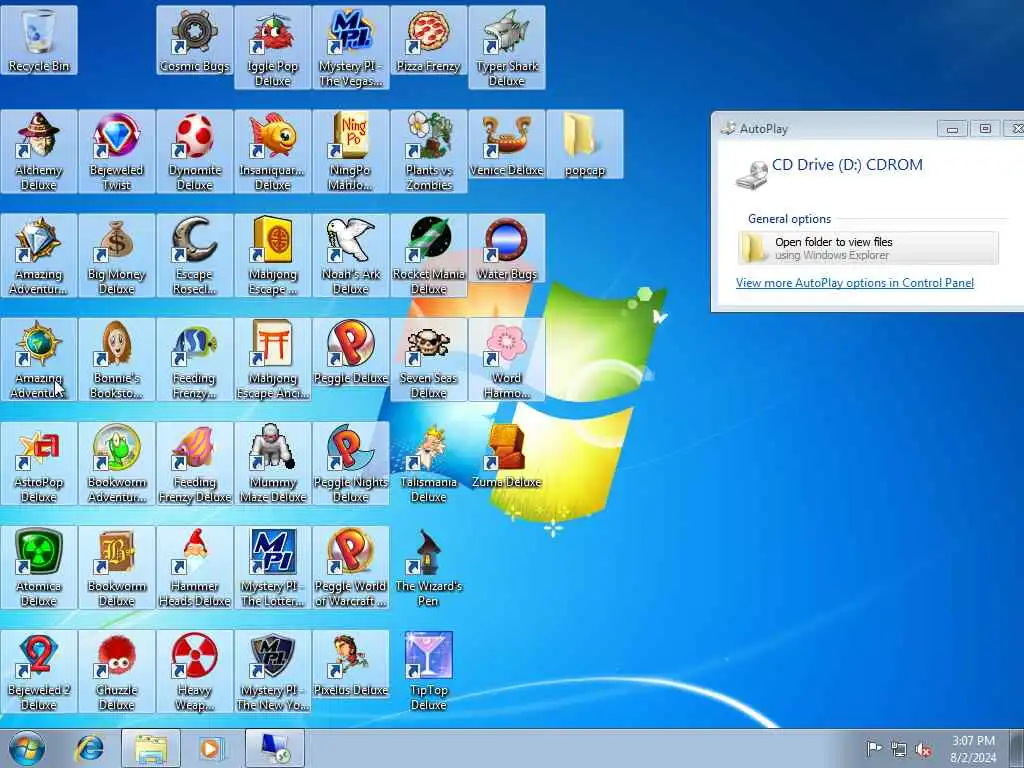The width and height of the screenshot is (1024, 768).
Task: Click the Chuzzle Deluxe shortcut
Action: pos(117,671)
